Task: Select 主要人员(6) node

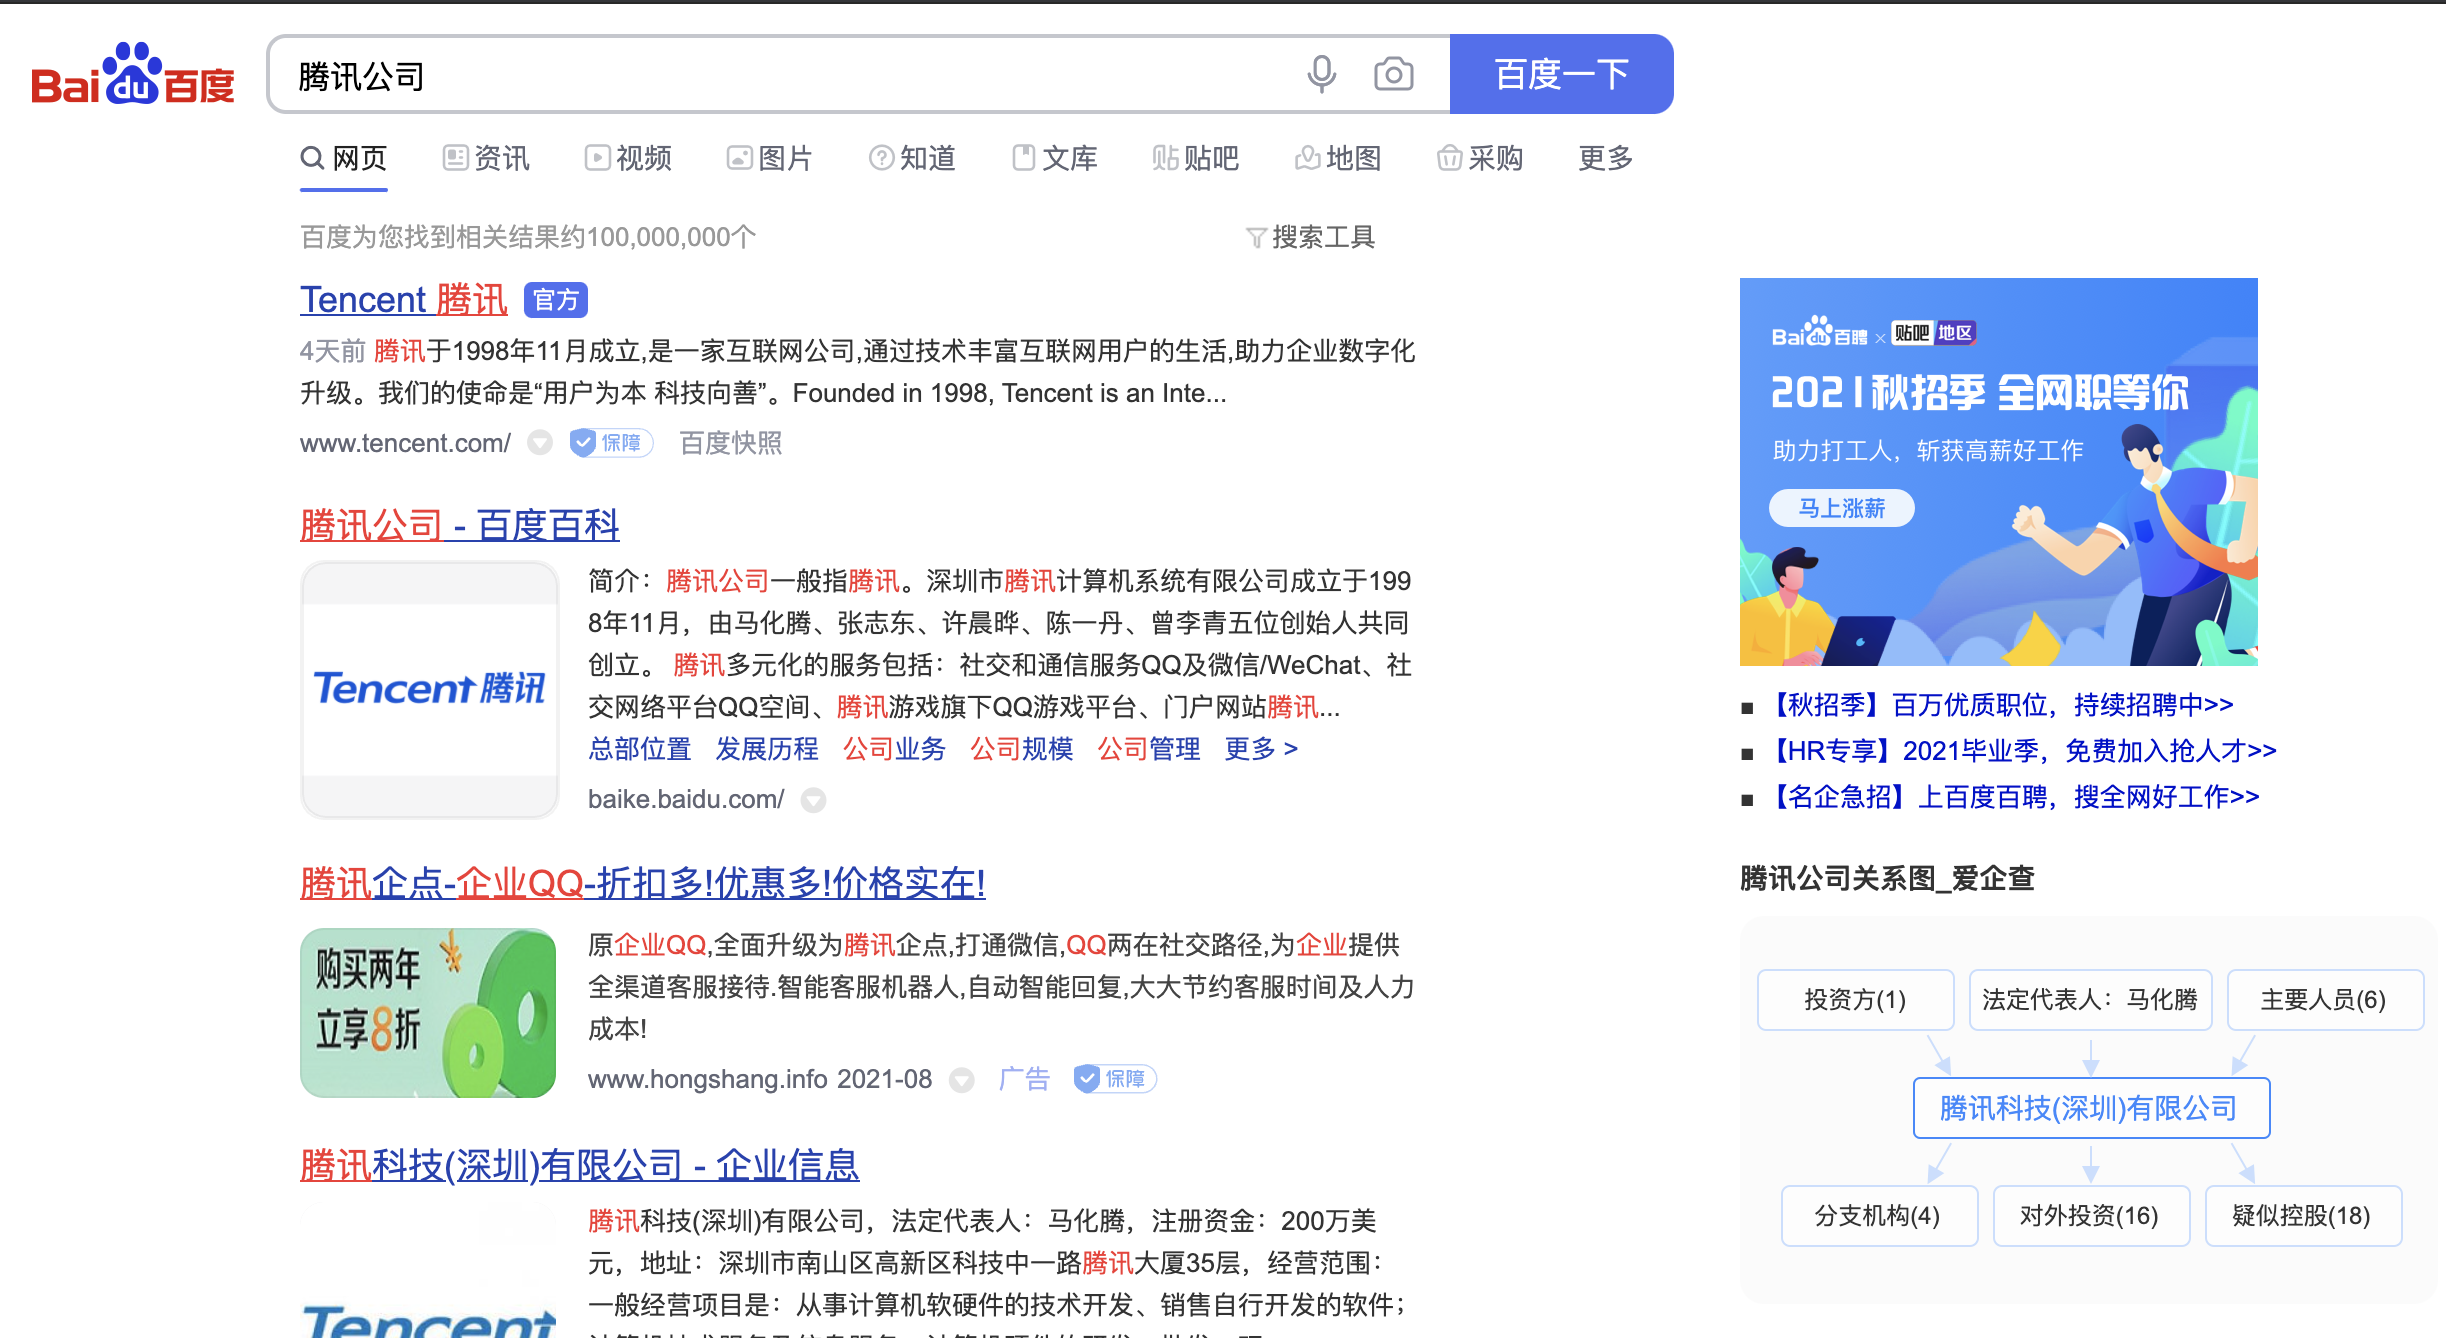Action: [2325, 999]
